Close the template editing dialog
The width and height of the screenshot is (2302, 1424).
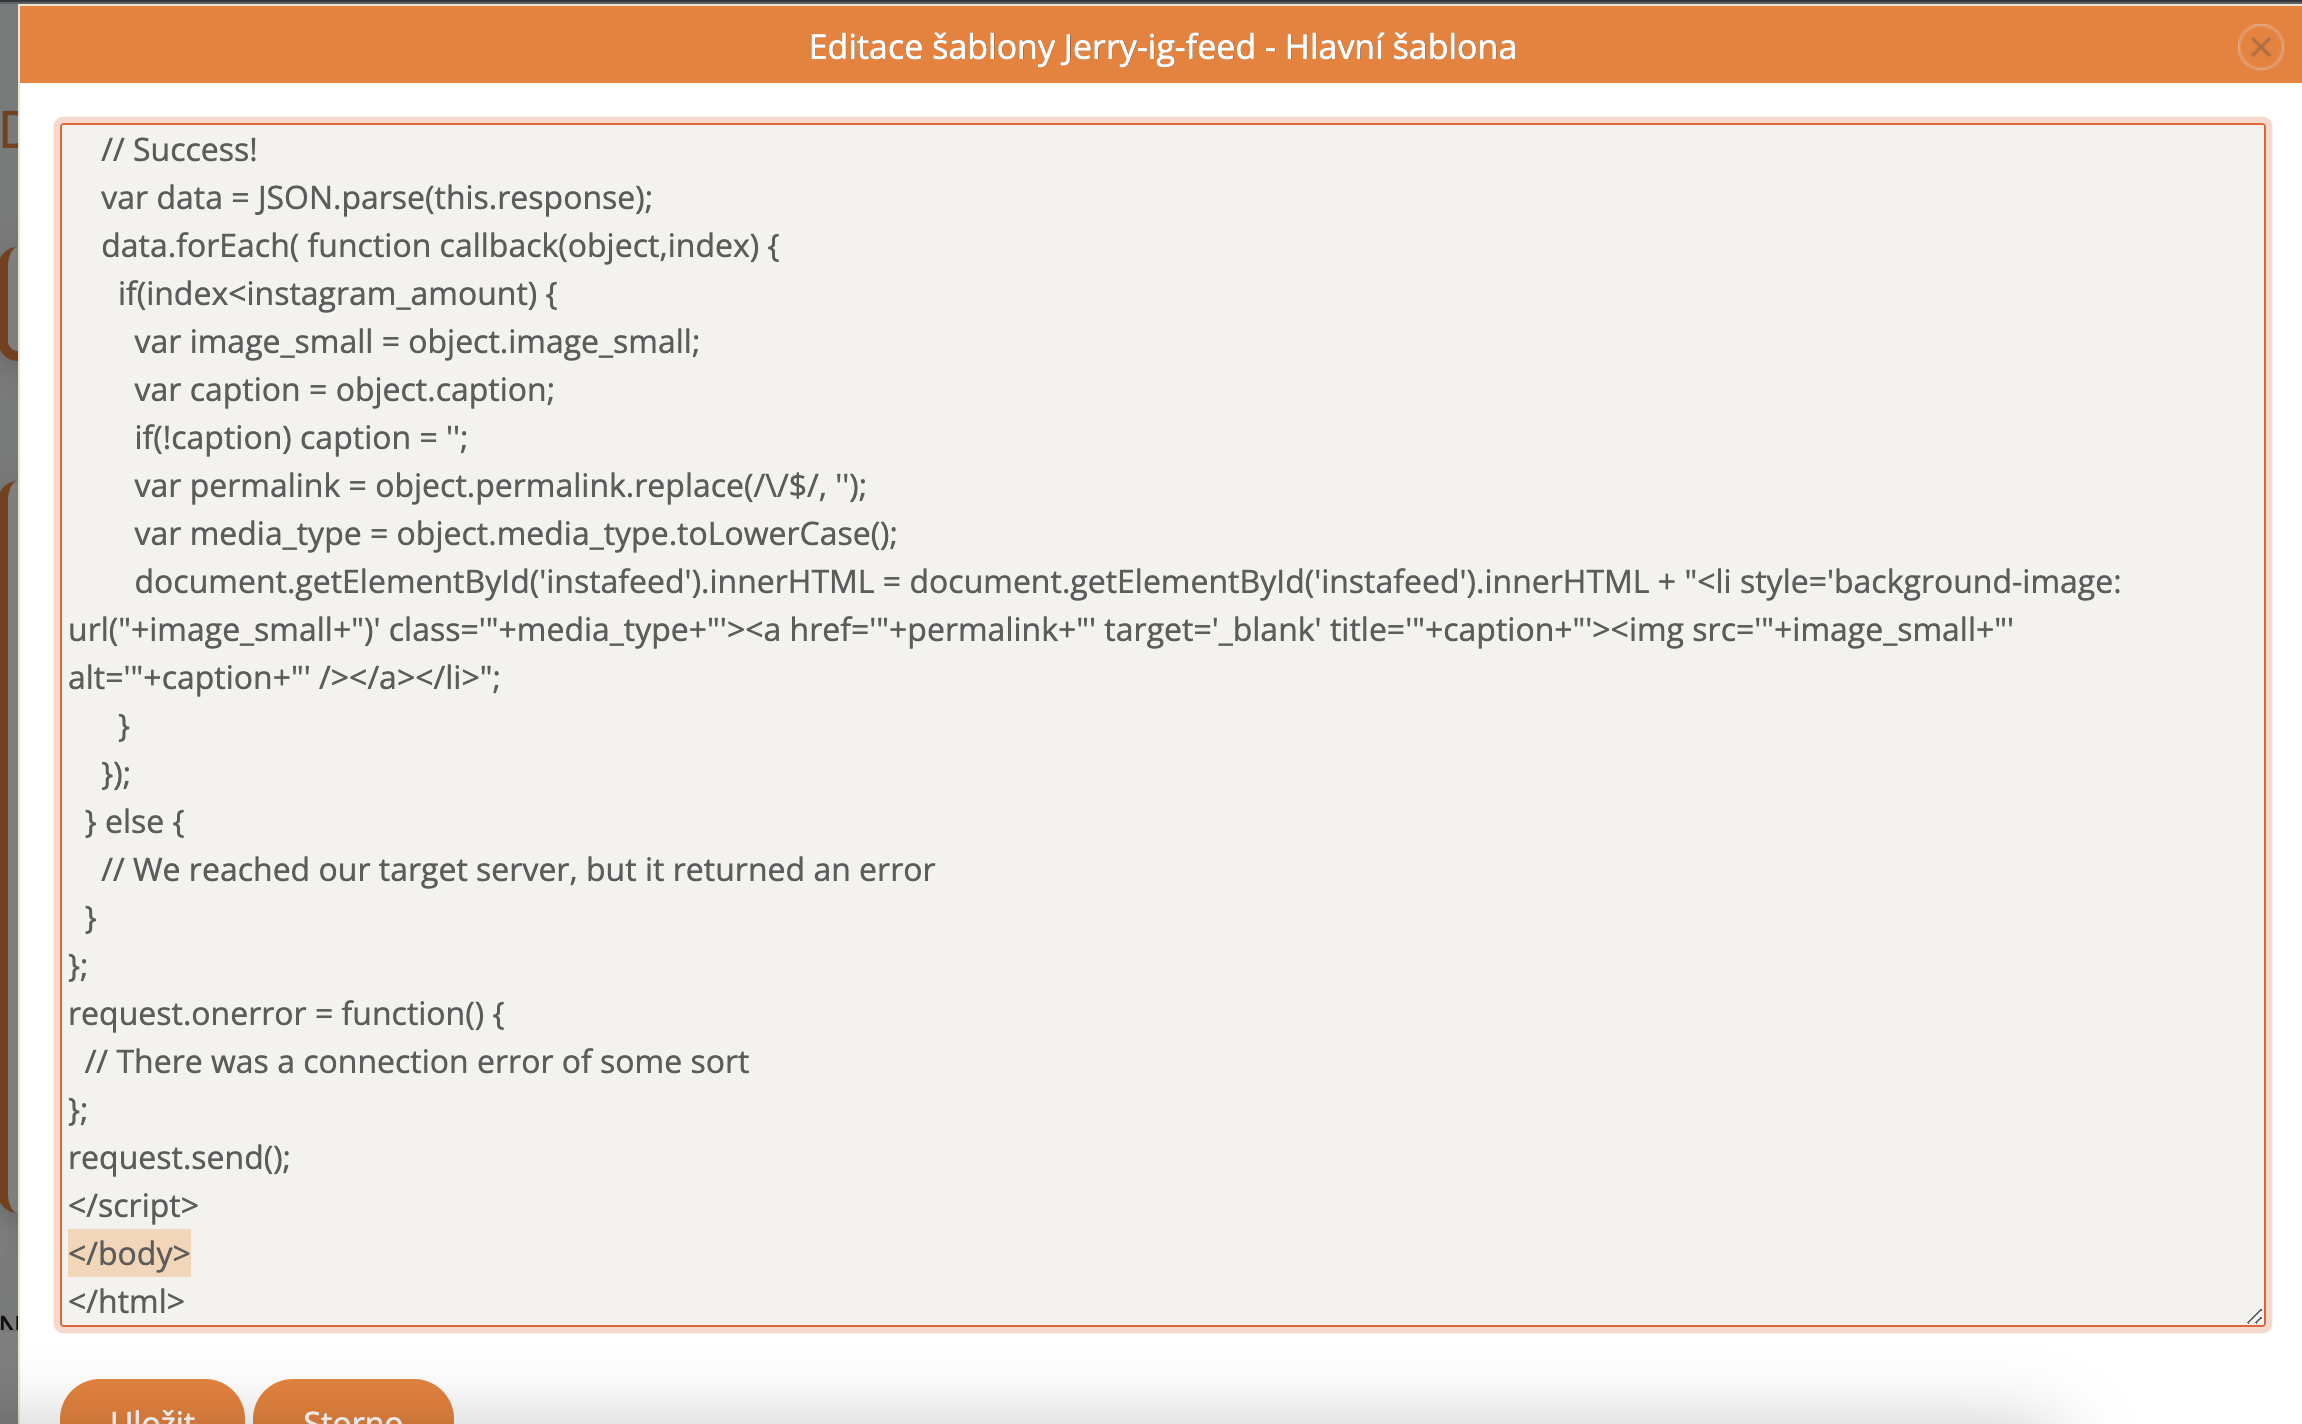tap(2259, 47)
